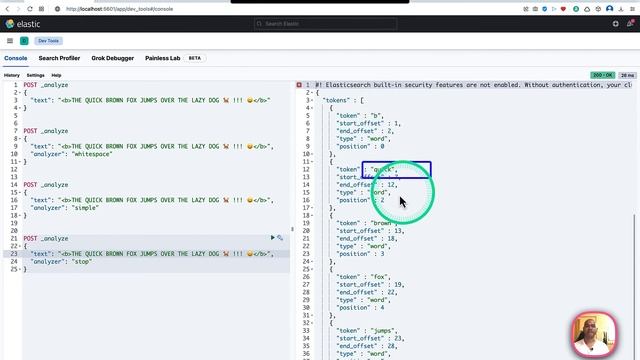Reload the page with the refresh icon
Screen dimensions: 640x360
(30, 9)
